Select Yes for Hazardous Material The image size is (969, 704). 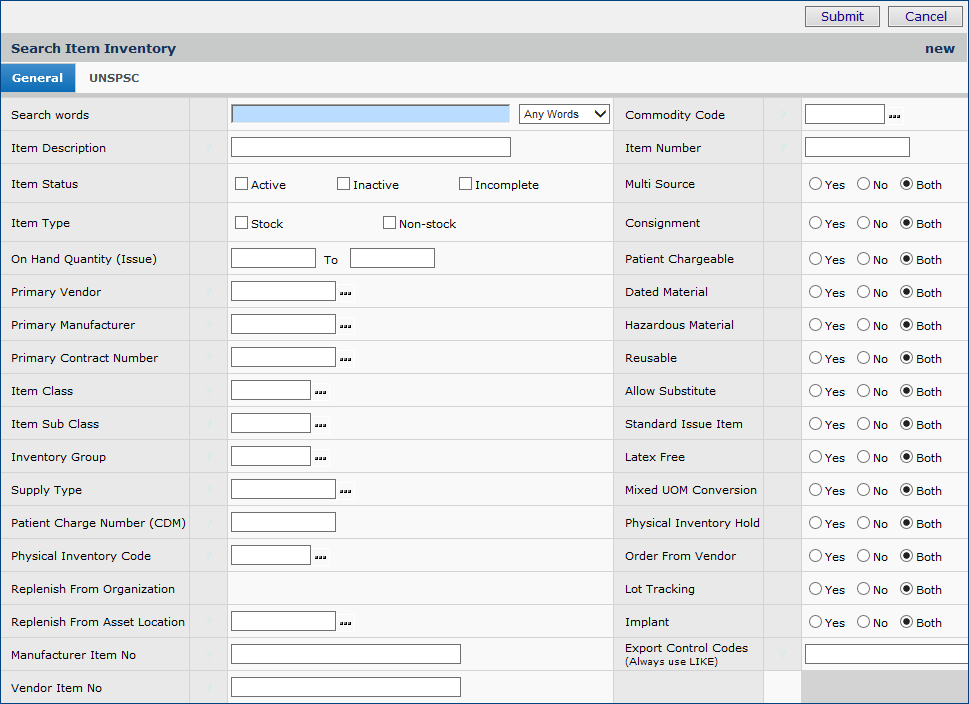(x=816, y=325)
